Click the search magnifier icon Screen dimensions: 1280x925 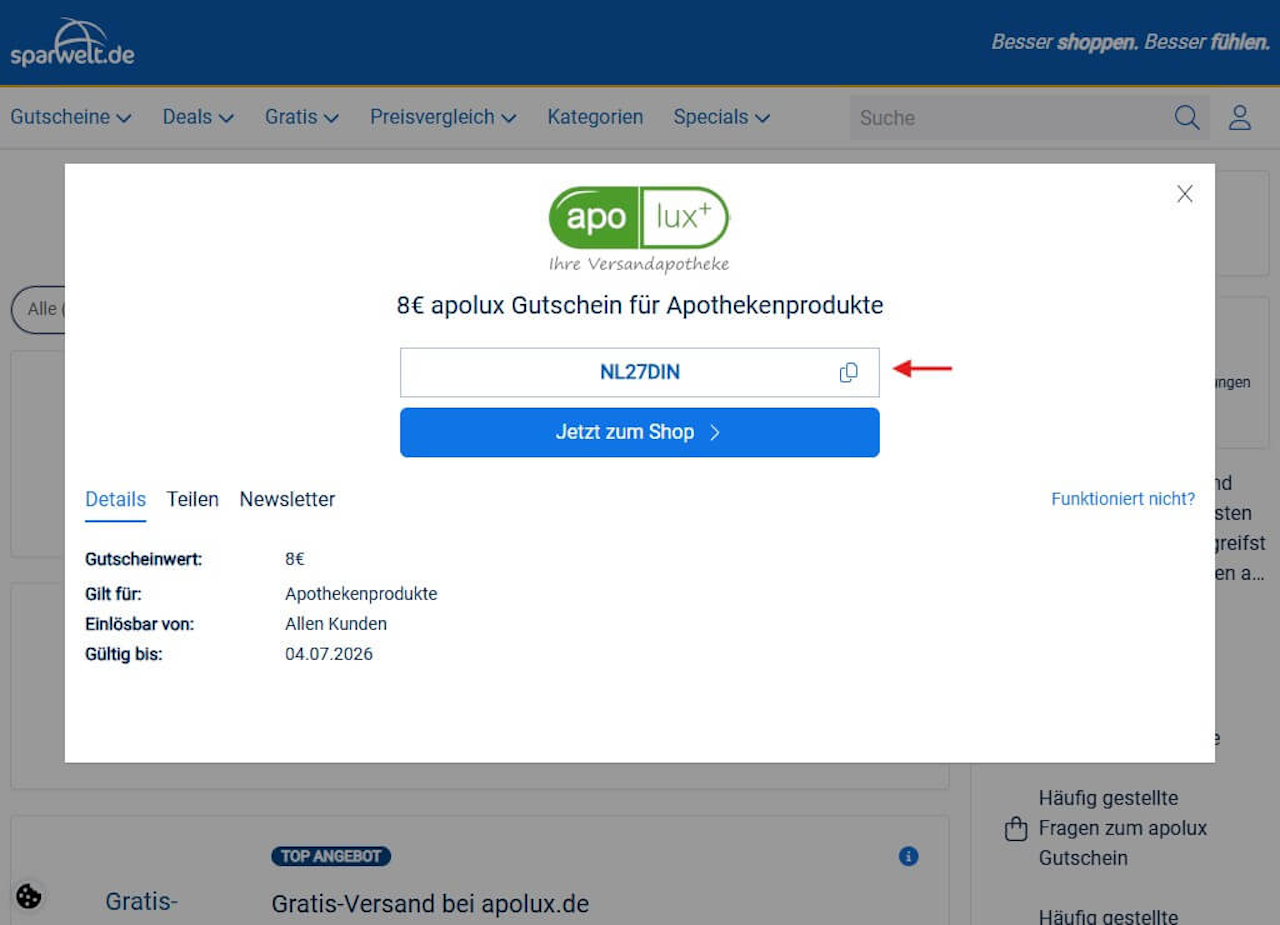(x=1187, y=118)
